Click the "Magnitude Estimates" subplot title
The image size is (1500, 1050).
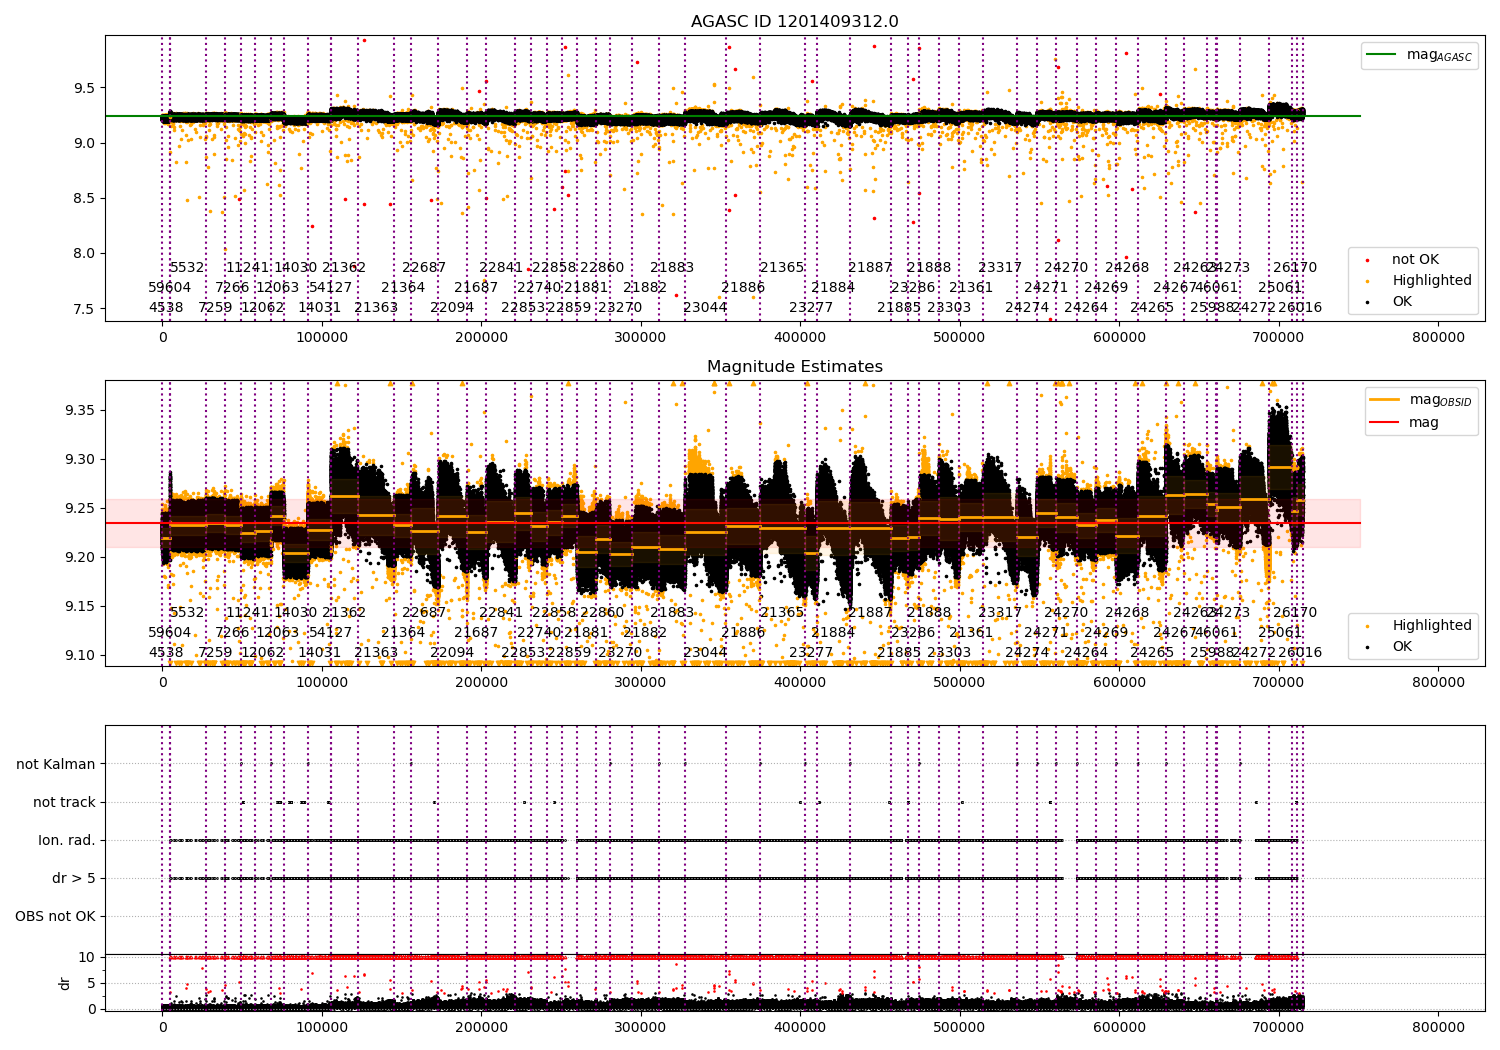794,367
